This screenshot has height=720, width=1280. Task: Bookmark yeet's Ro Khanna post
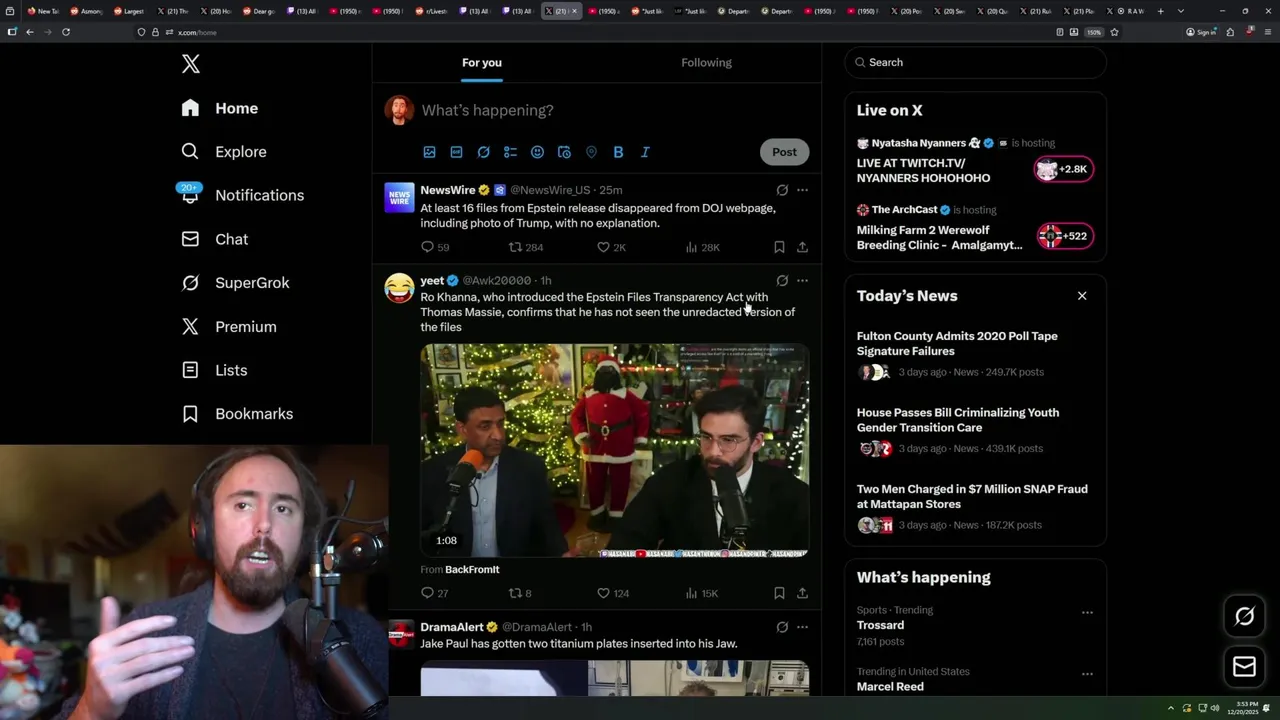click(x=779, y=593)
